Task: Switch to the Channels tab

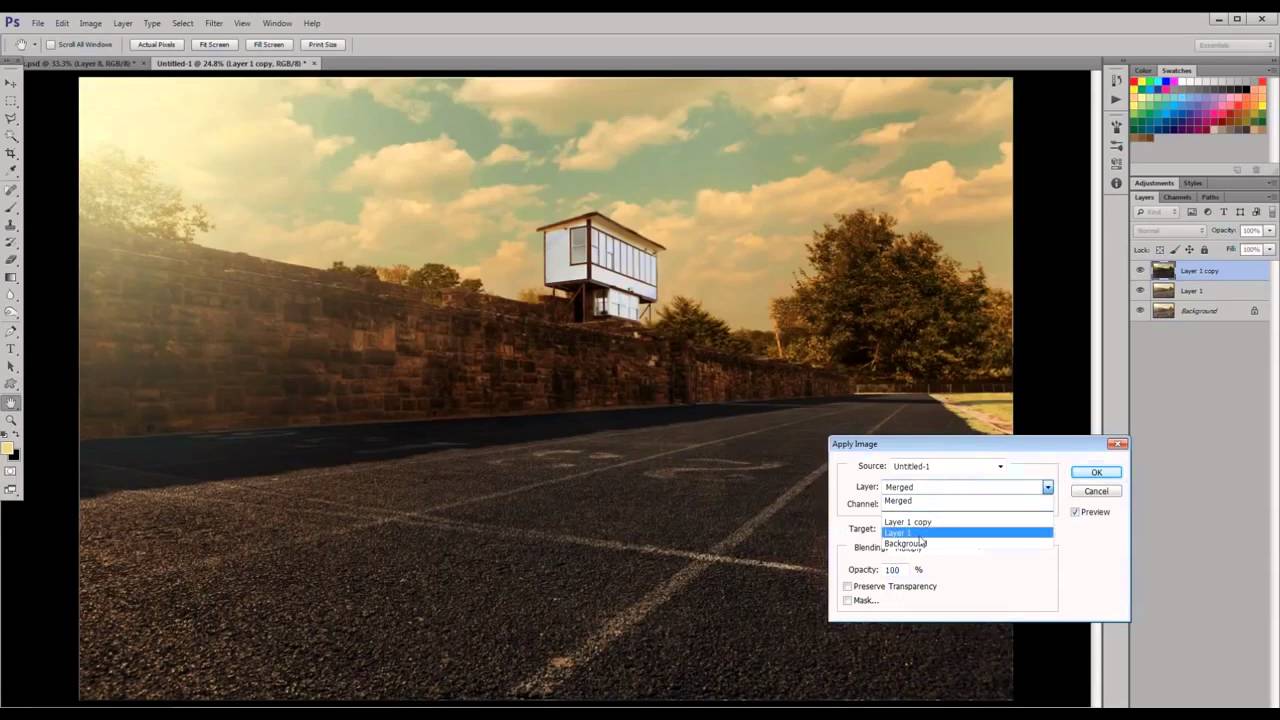Action: pyautogui.click(x=1176, y=197)
